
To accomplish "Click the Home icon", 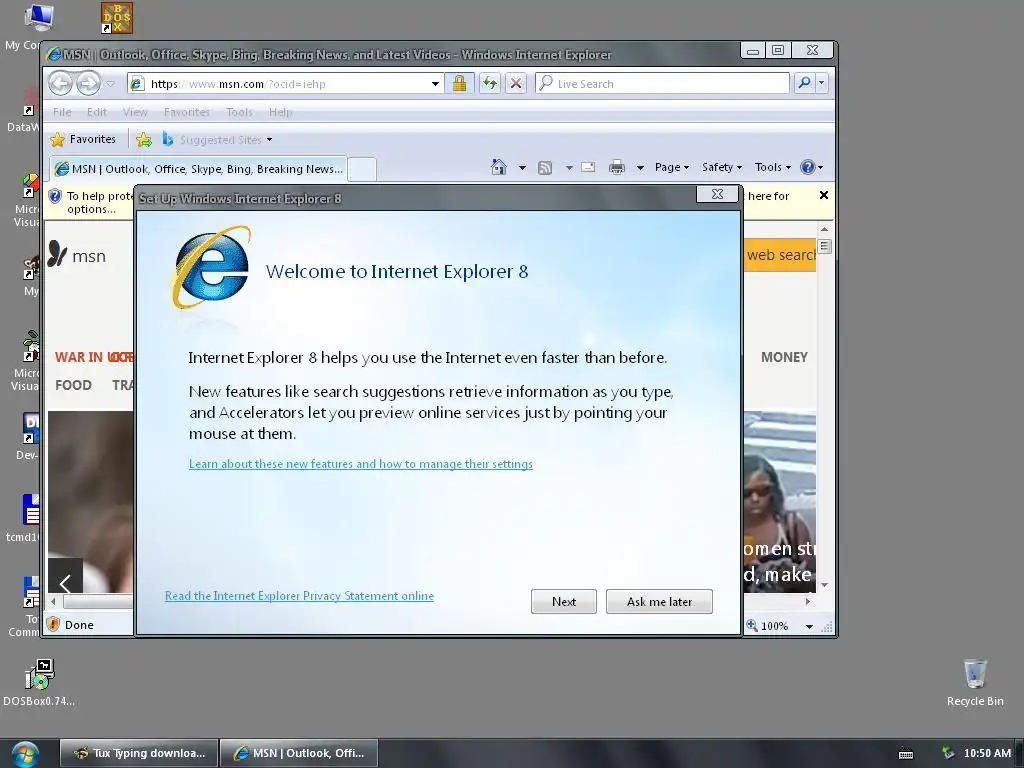I will [x=499, y=167].
